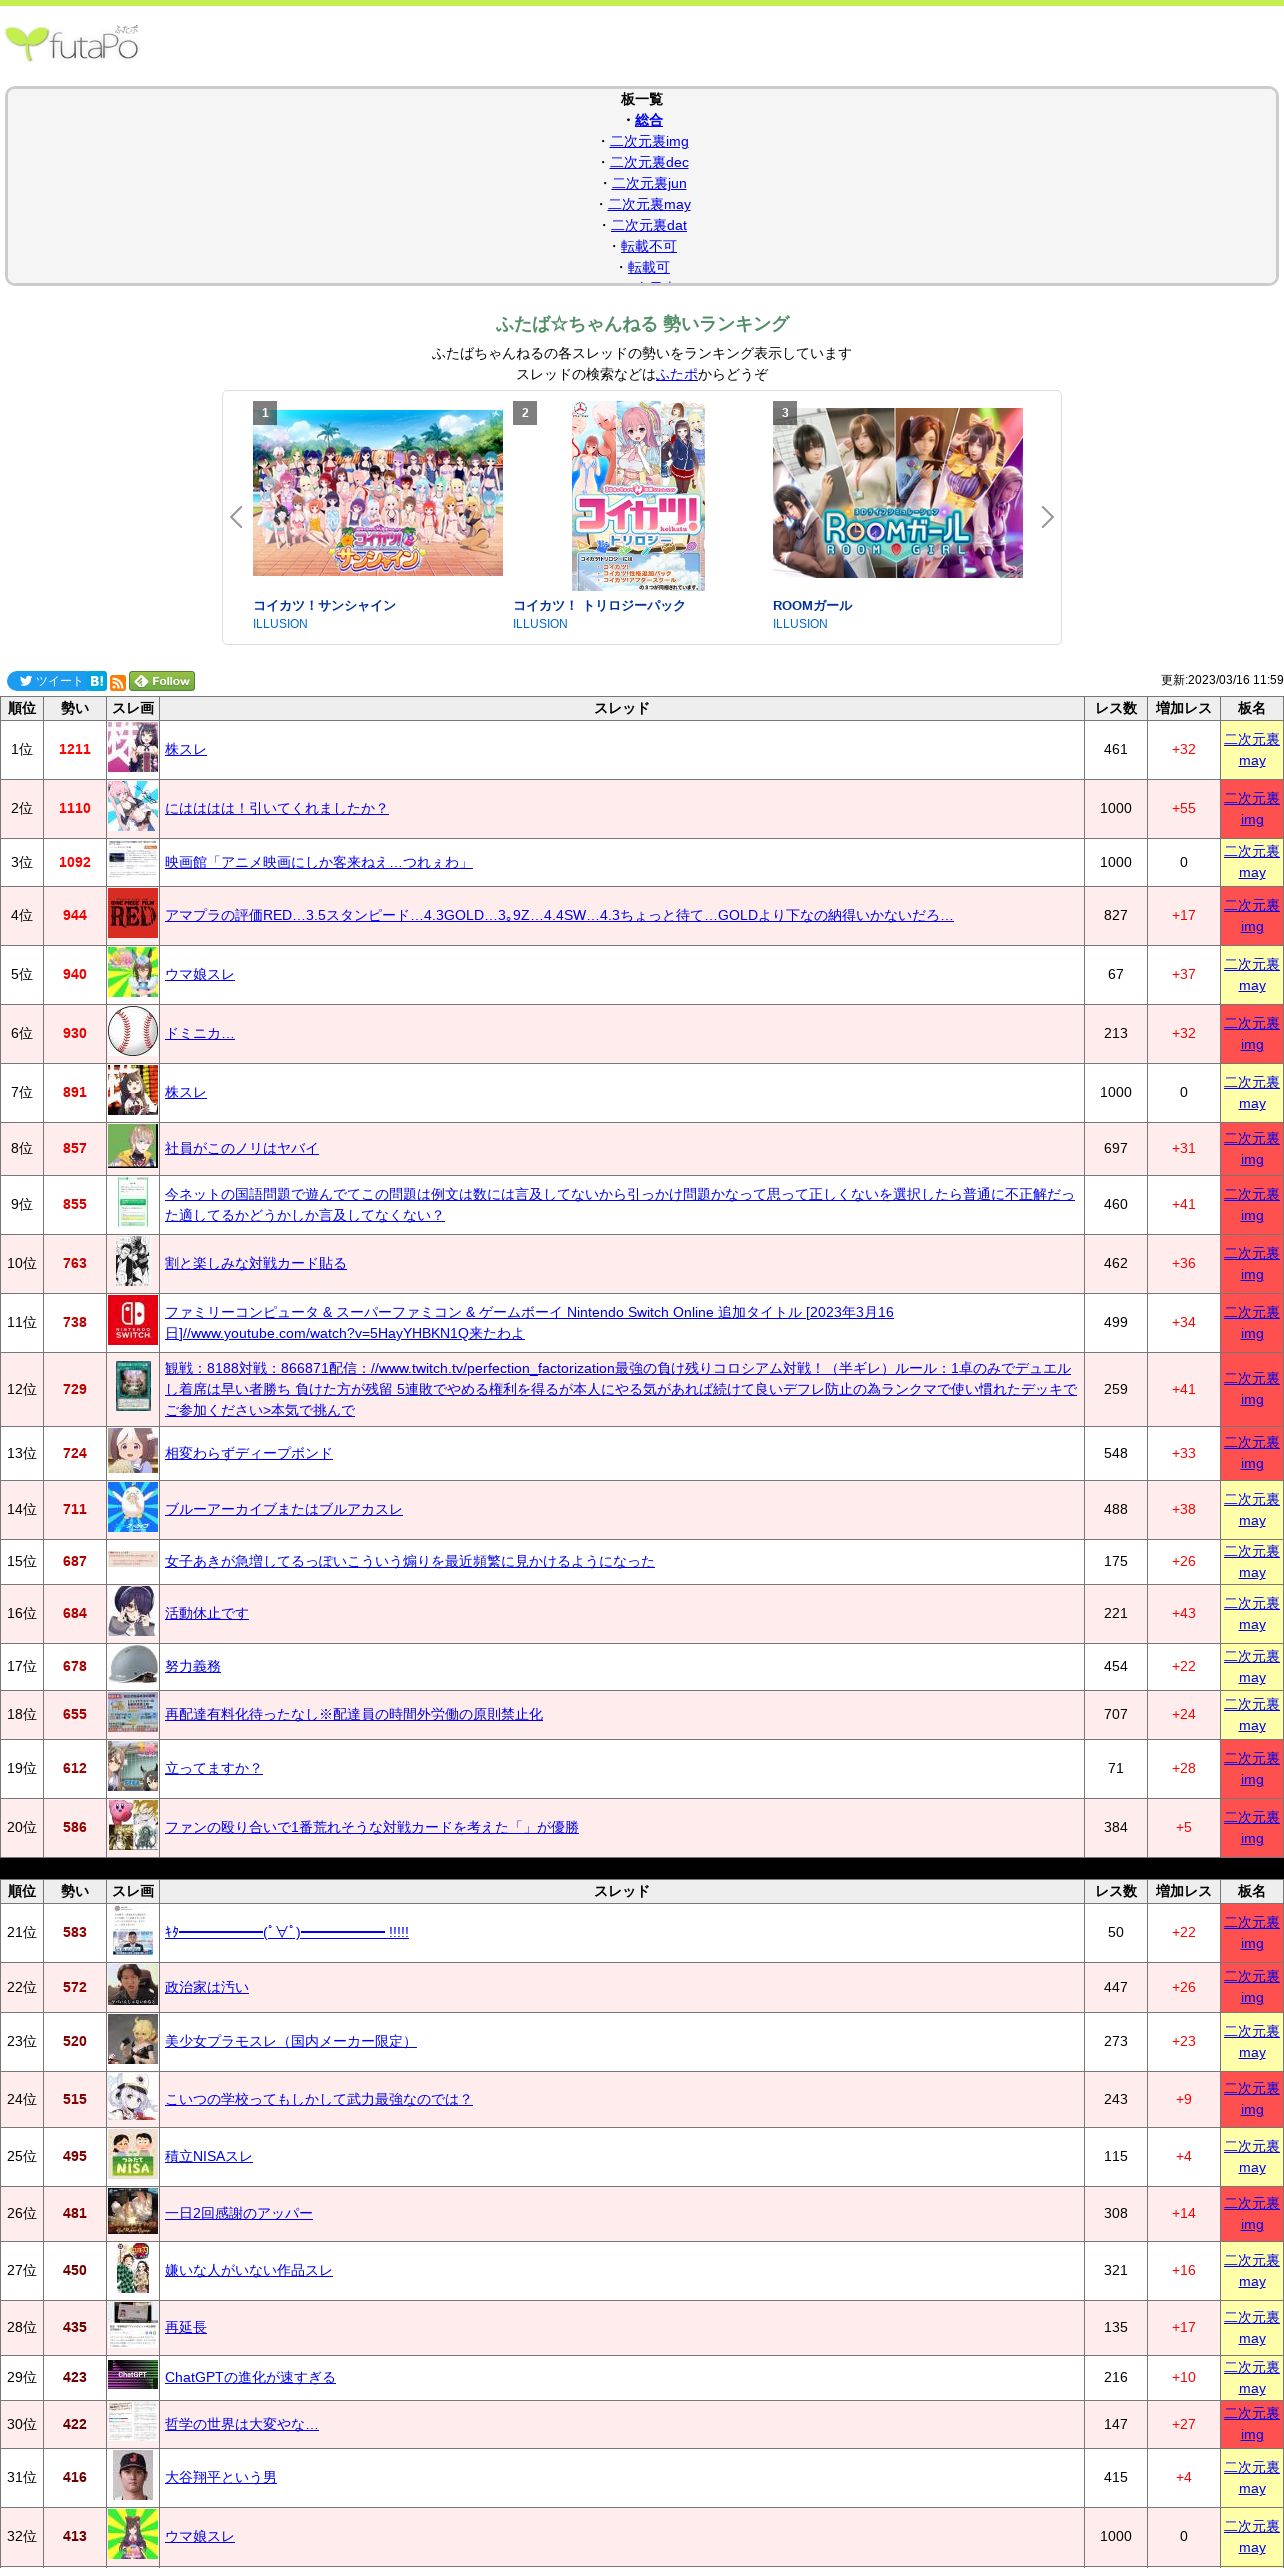
Task: Click the green Follow button
Action: 162,681
